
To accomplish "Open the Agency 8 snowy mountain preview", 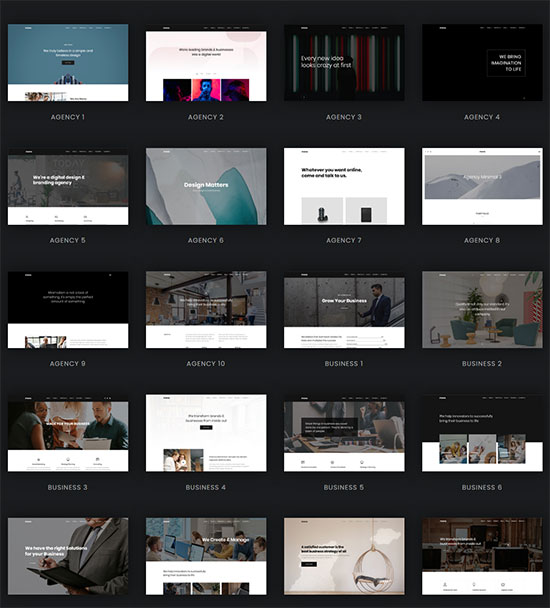I will tap(482, 186).
